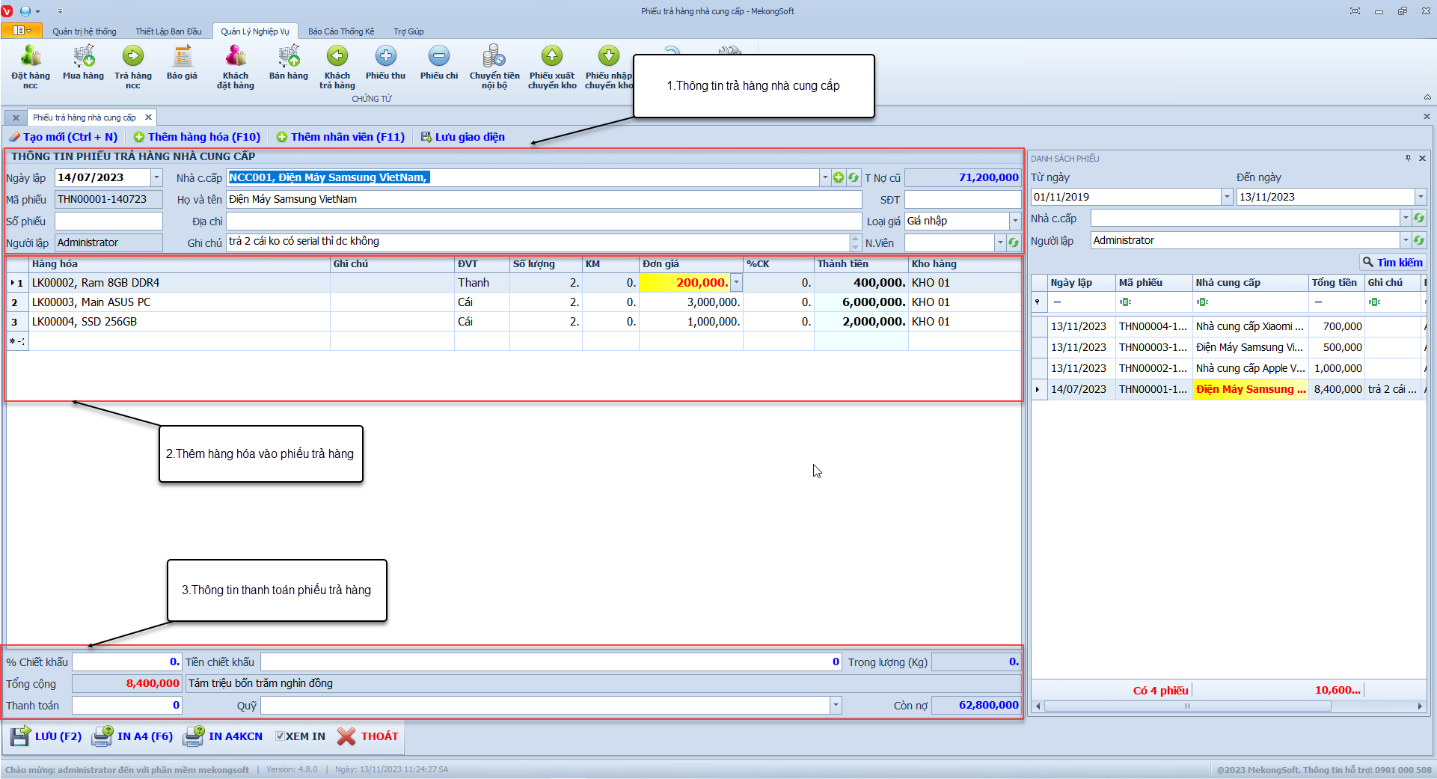Click Thêm hàng hóa (F10) button
The image size is (1437, 779).
click(196, 137)
